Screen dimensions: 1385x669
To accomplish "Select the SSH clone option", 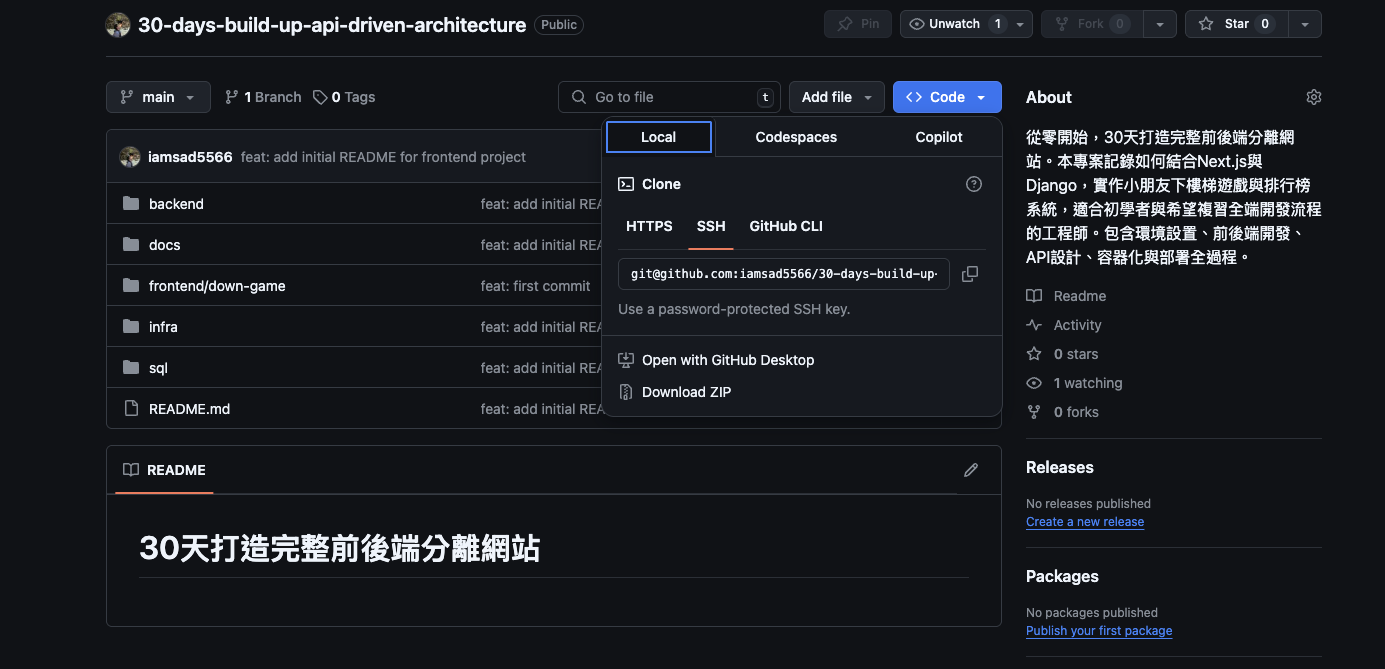I will click(711, 226).
